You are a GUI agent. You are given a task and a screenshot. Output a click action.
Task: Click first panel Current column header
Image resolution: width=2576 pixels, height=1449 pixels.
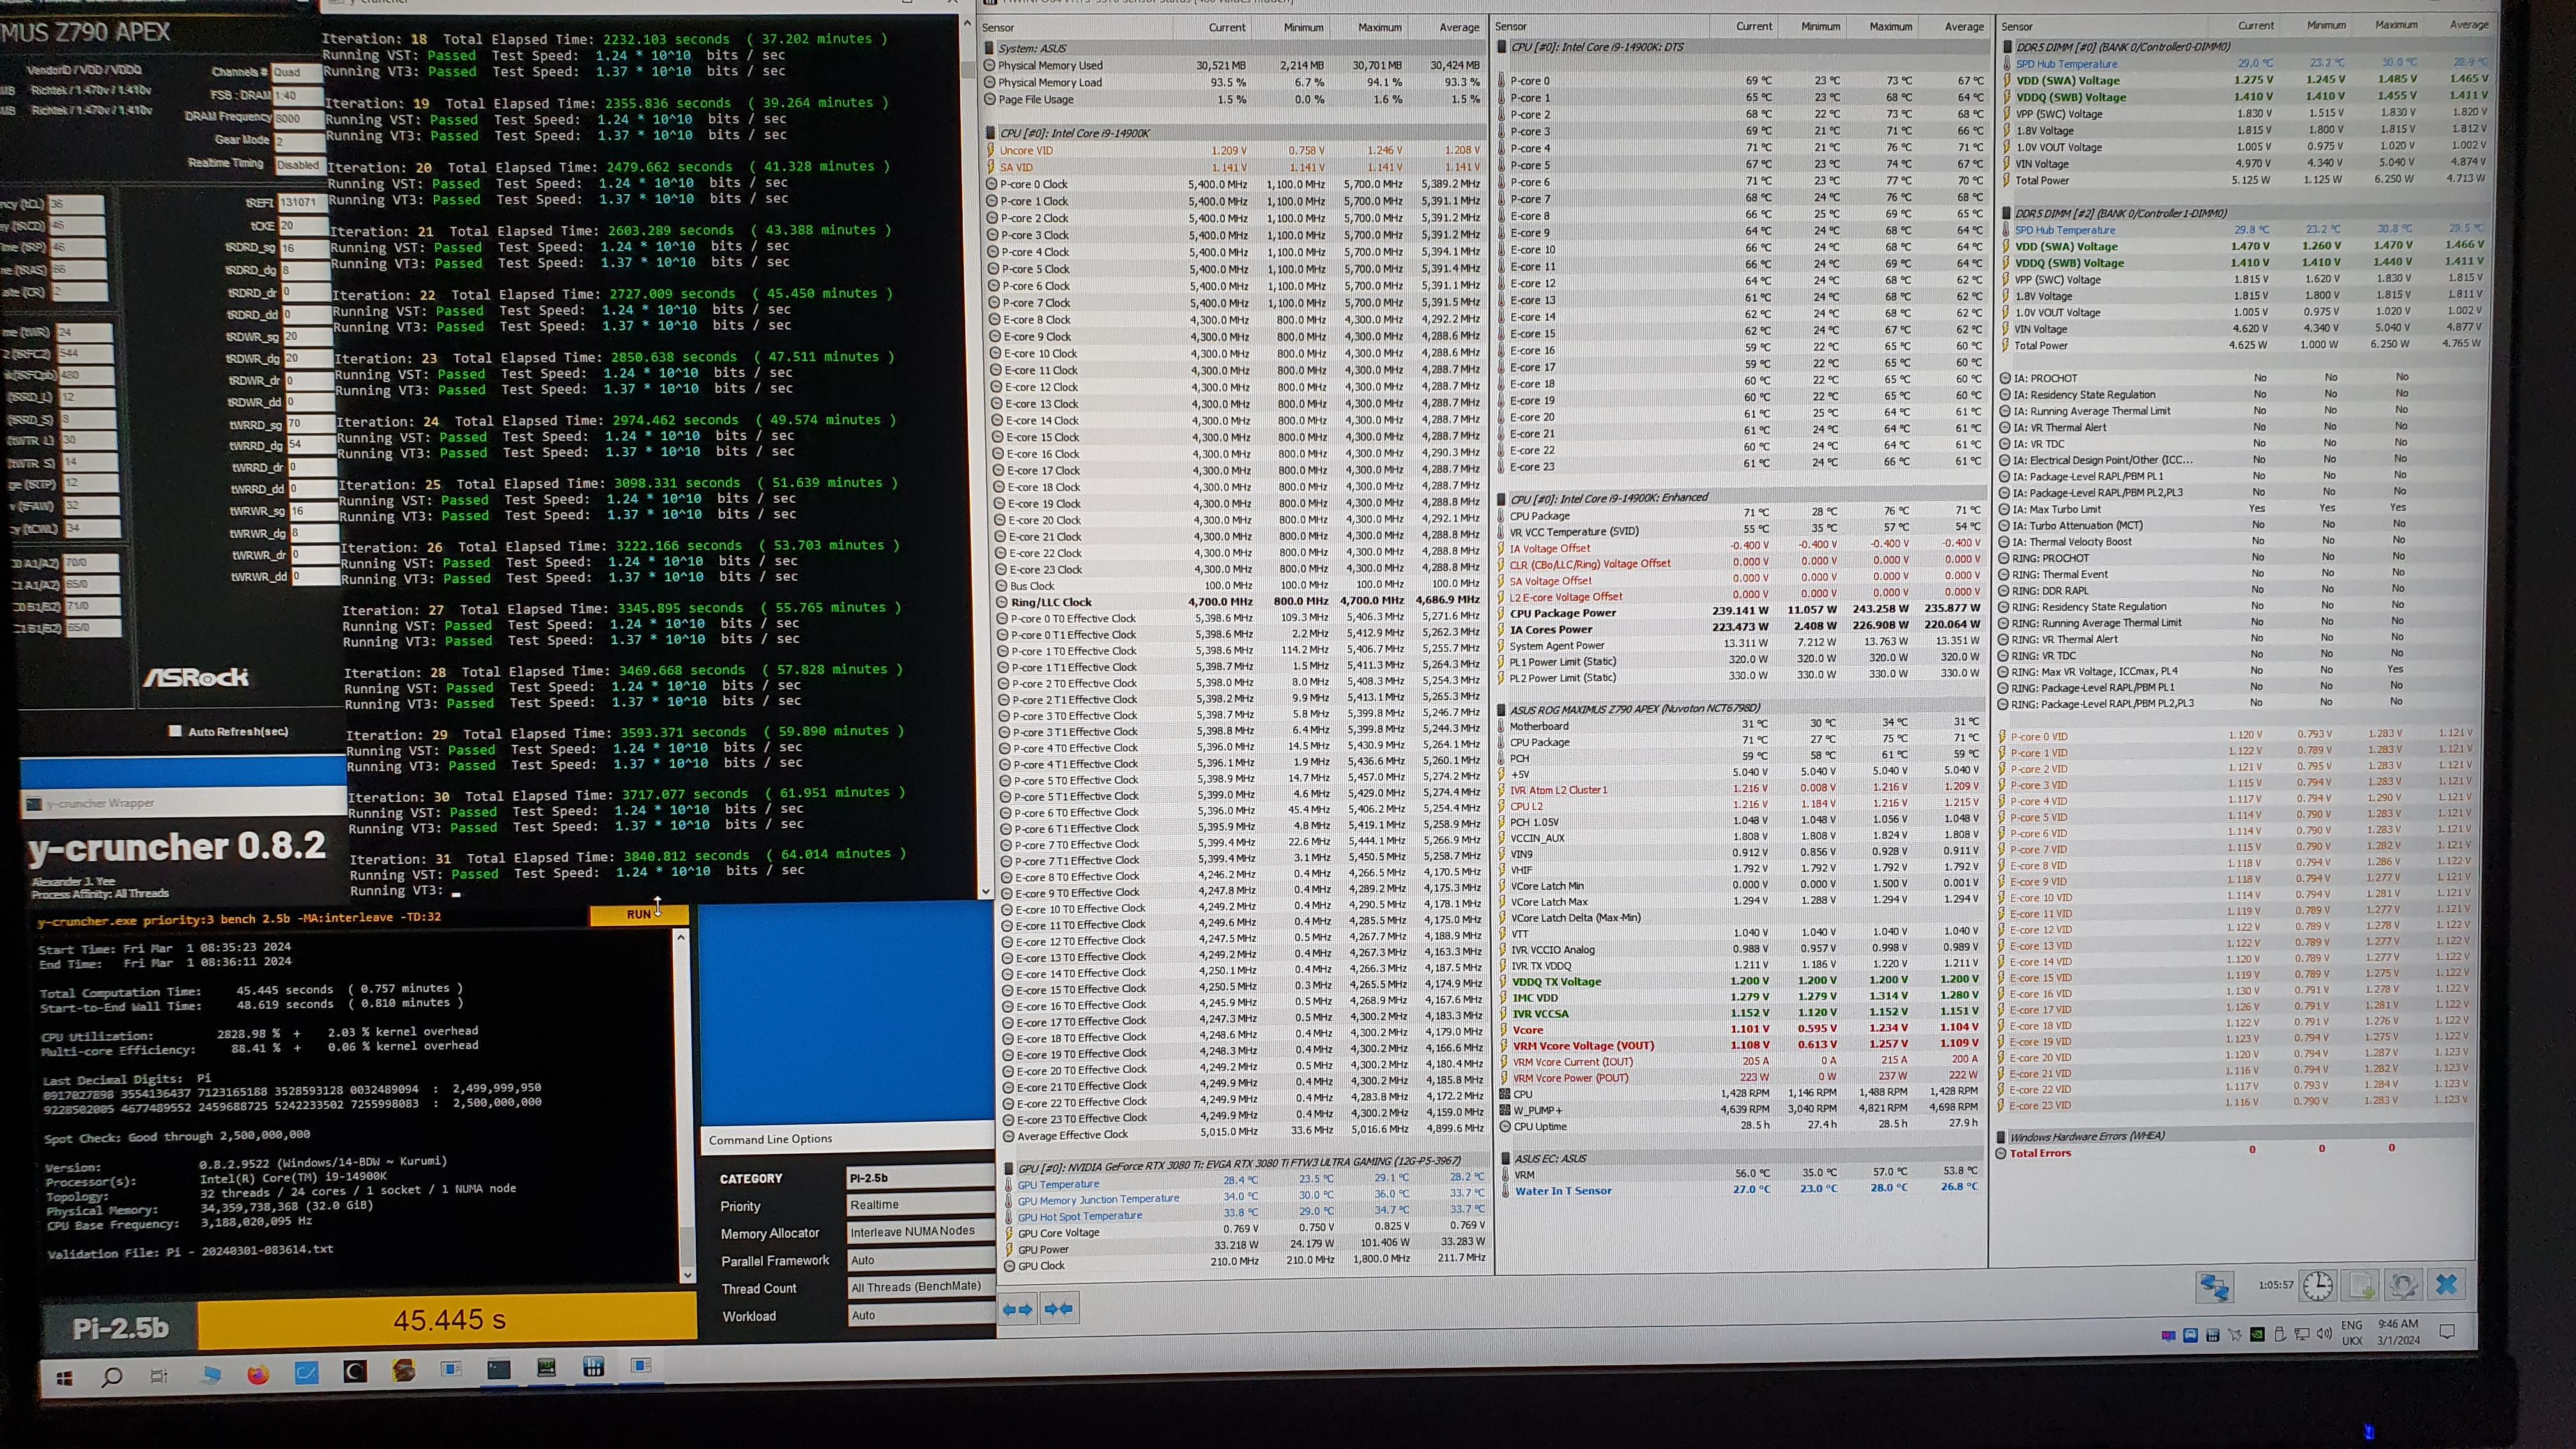pos(1226,27)
